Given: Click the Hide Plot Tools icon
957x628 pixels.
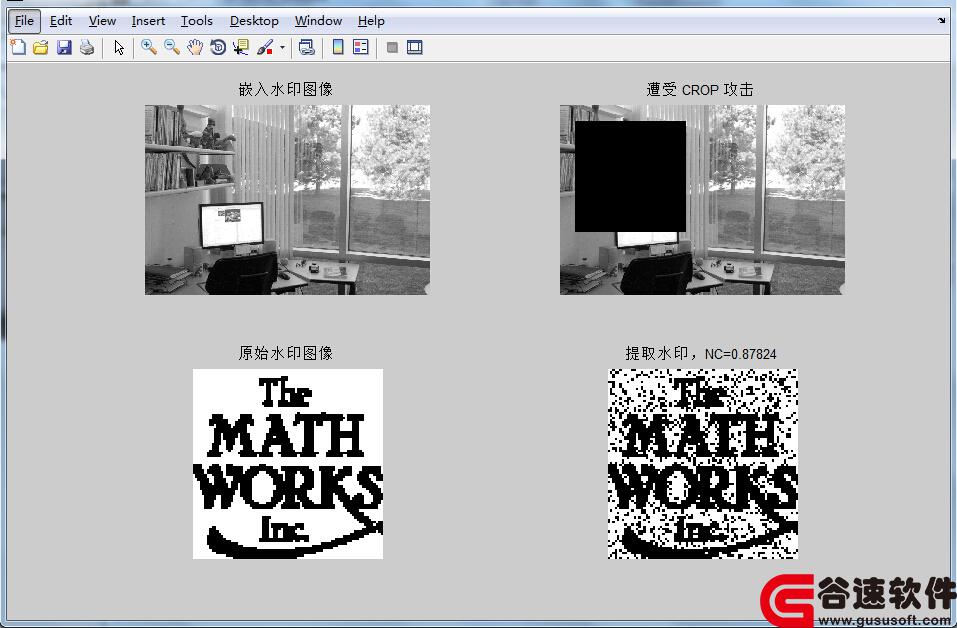Looking at the screenshot, I should 392,47.
